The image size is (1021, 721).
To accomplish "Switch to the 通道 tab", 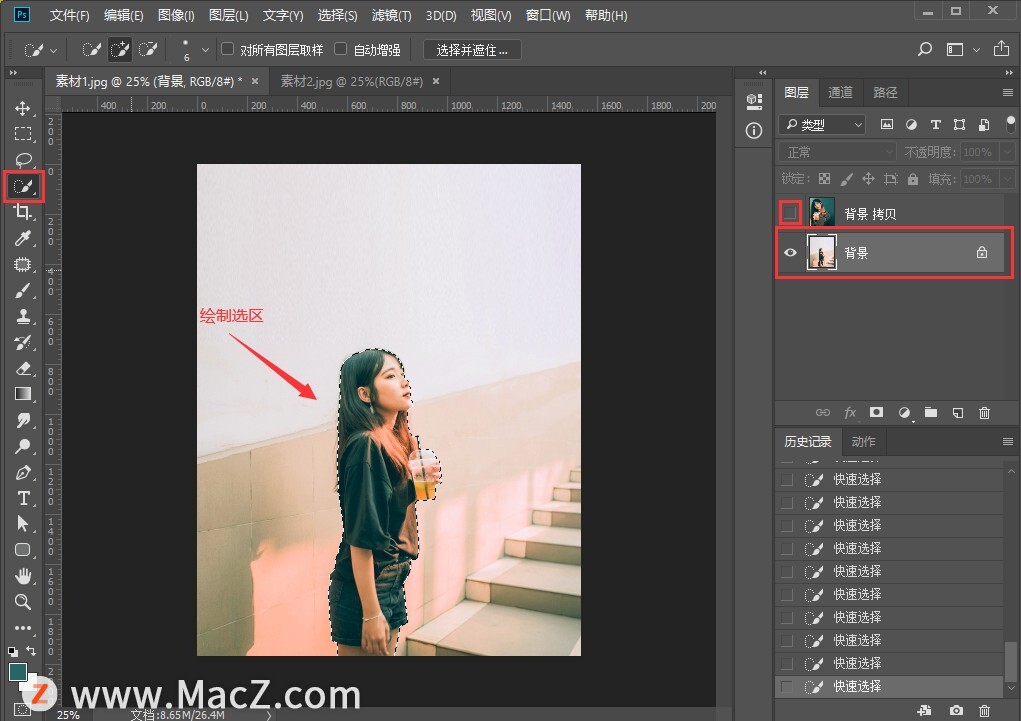I will (x=840, y=92).
